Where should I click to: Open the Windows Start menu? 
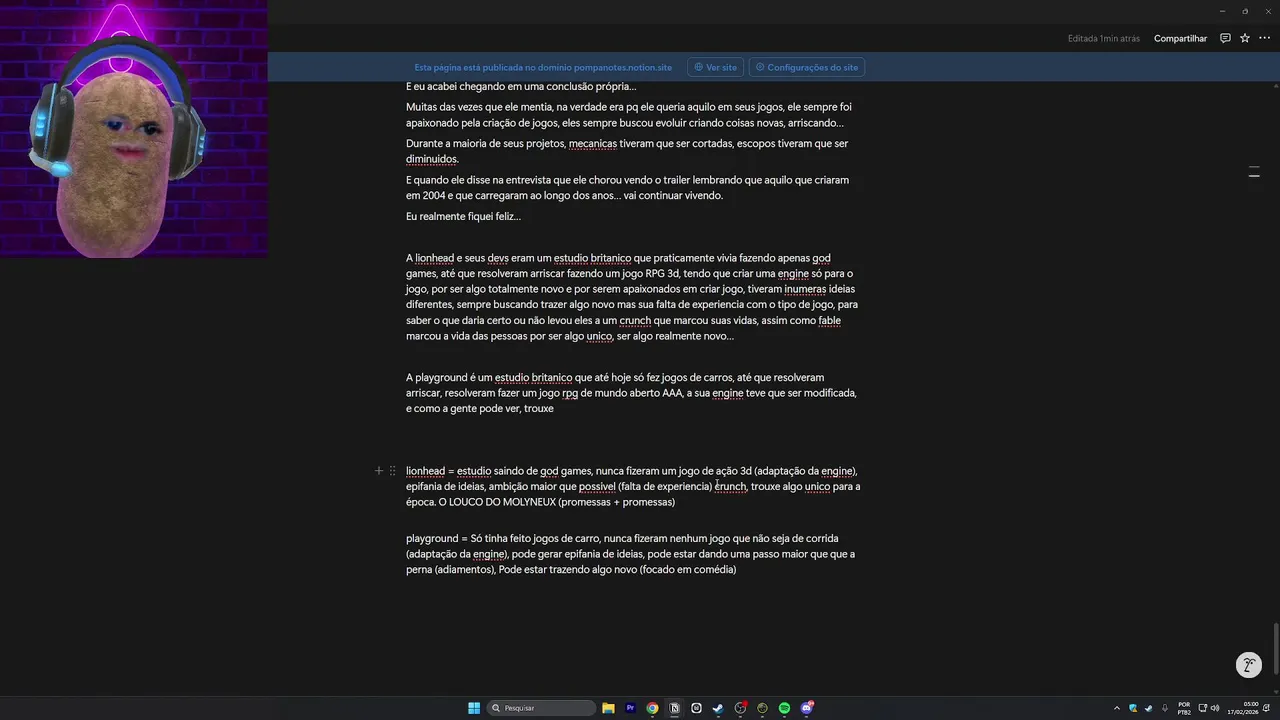[474, 708]
